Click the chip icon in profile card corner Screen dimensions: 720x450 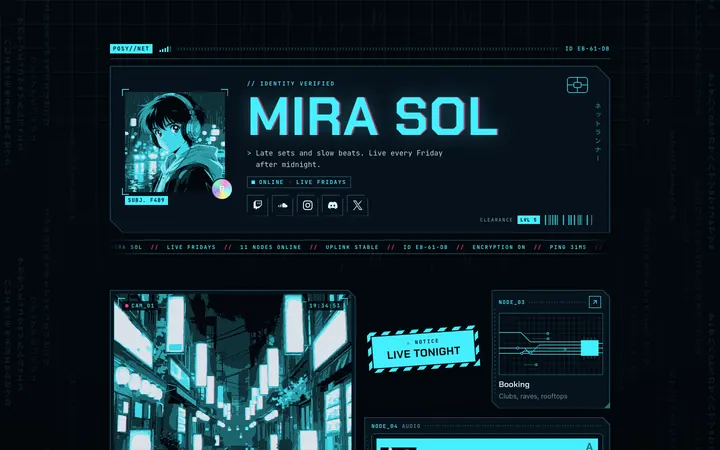point(577,85)
